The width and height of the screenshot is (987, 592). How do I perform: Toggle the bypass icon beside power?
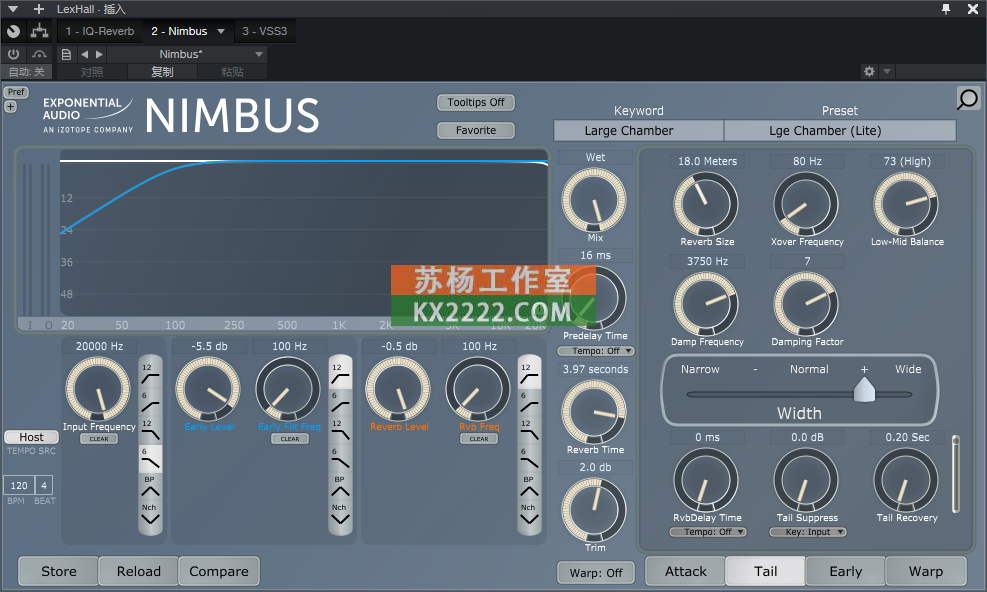coord(39,54)
